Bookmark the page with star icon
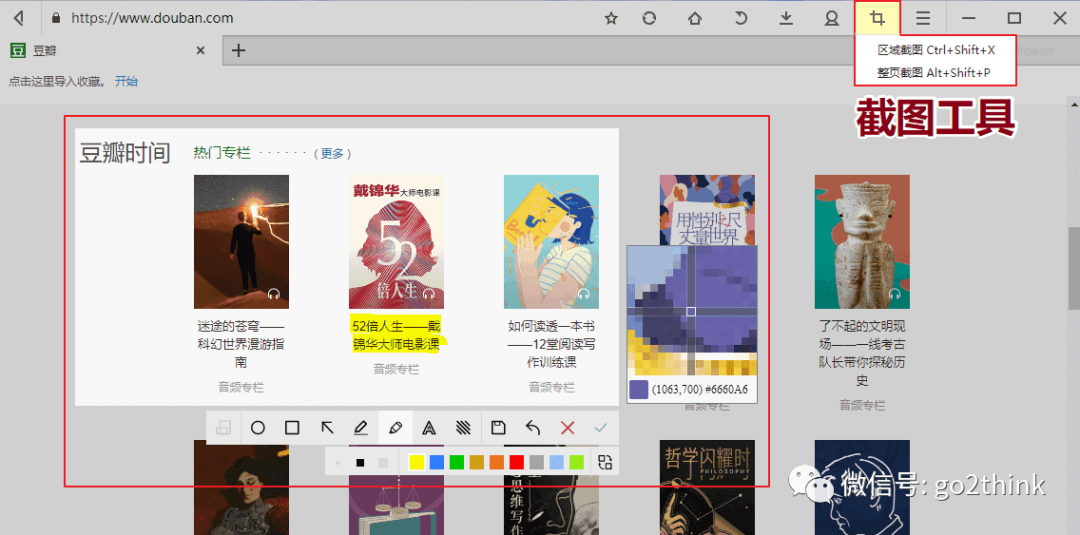Screen dimensions: 1080x535 [x=610, y=19]
